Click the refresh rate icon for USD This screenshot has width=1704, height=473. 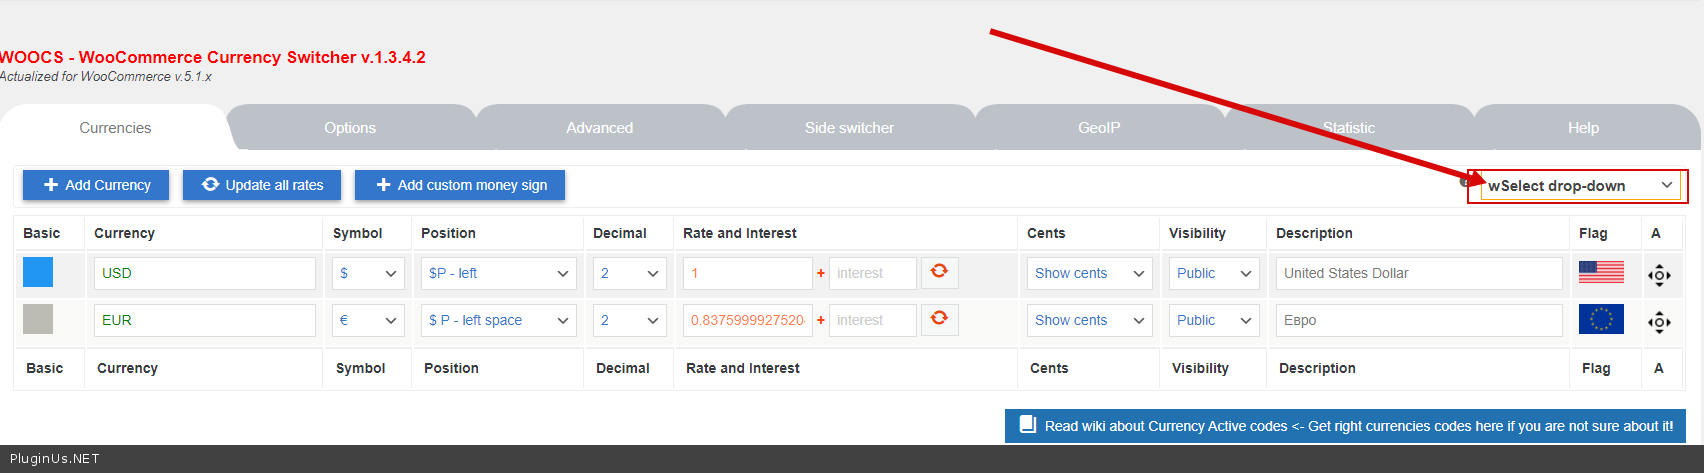point(939,272)
